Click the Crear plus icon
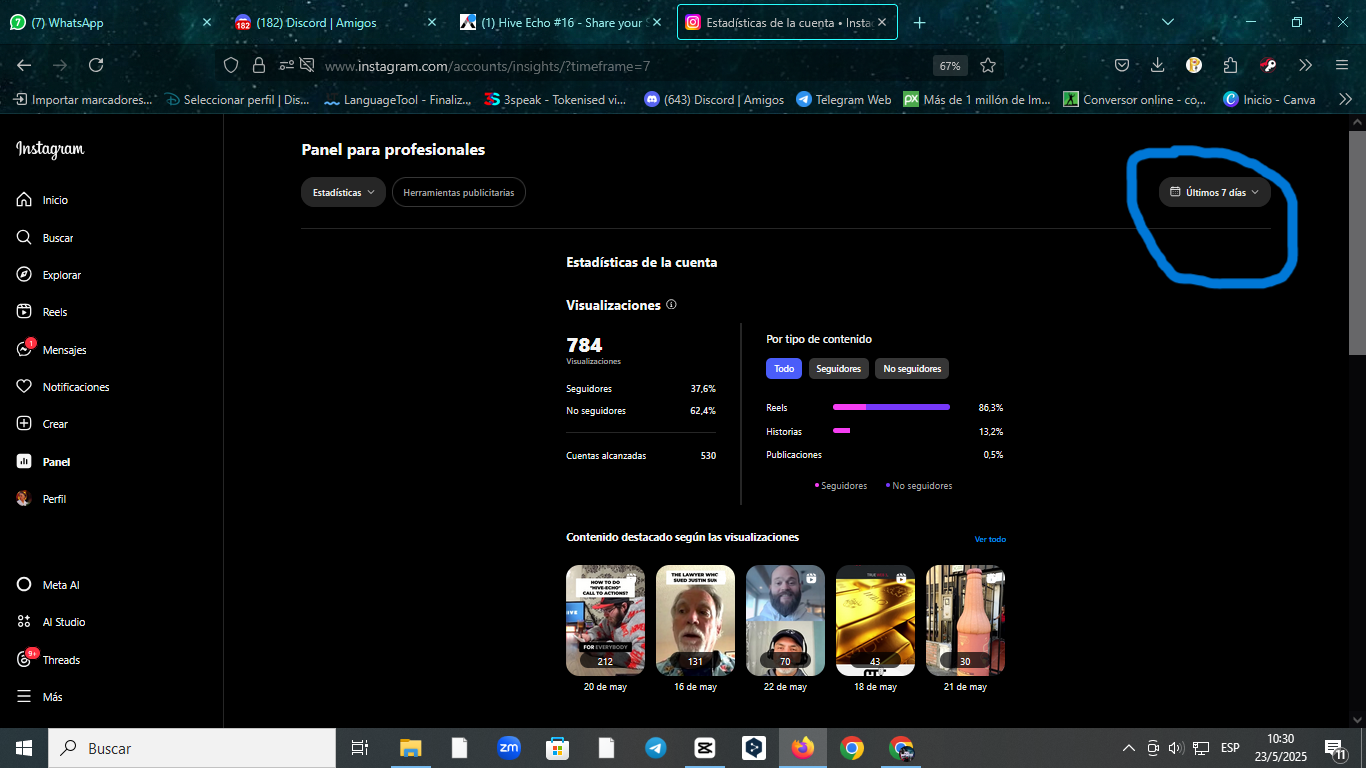The height and width of the screenshot is (768, 1366). [x=24, y=424]
